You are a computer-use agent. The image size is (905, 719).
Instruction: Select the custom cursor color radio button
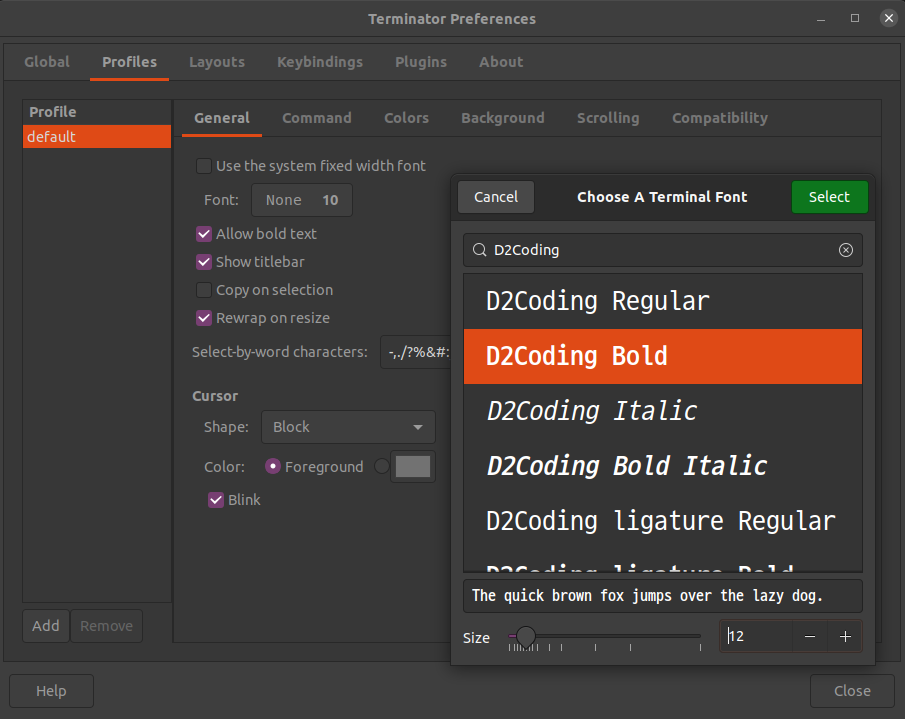tap(382, 466)
